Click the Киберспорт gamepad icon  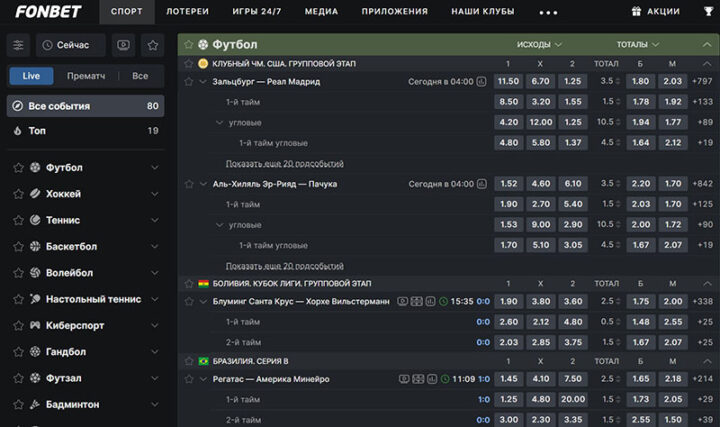point(35,325)
